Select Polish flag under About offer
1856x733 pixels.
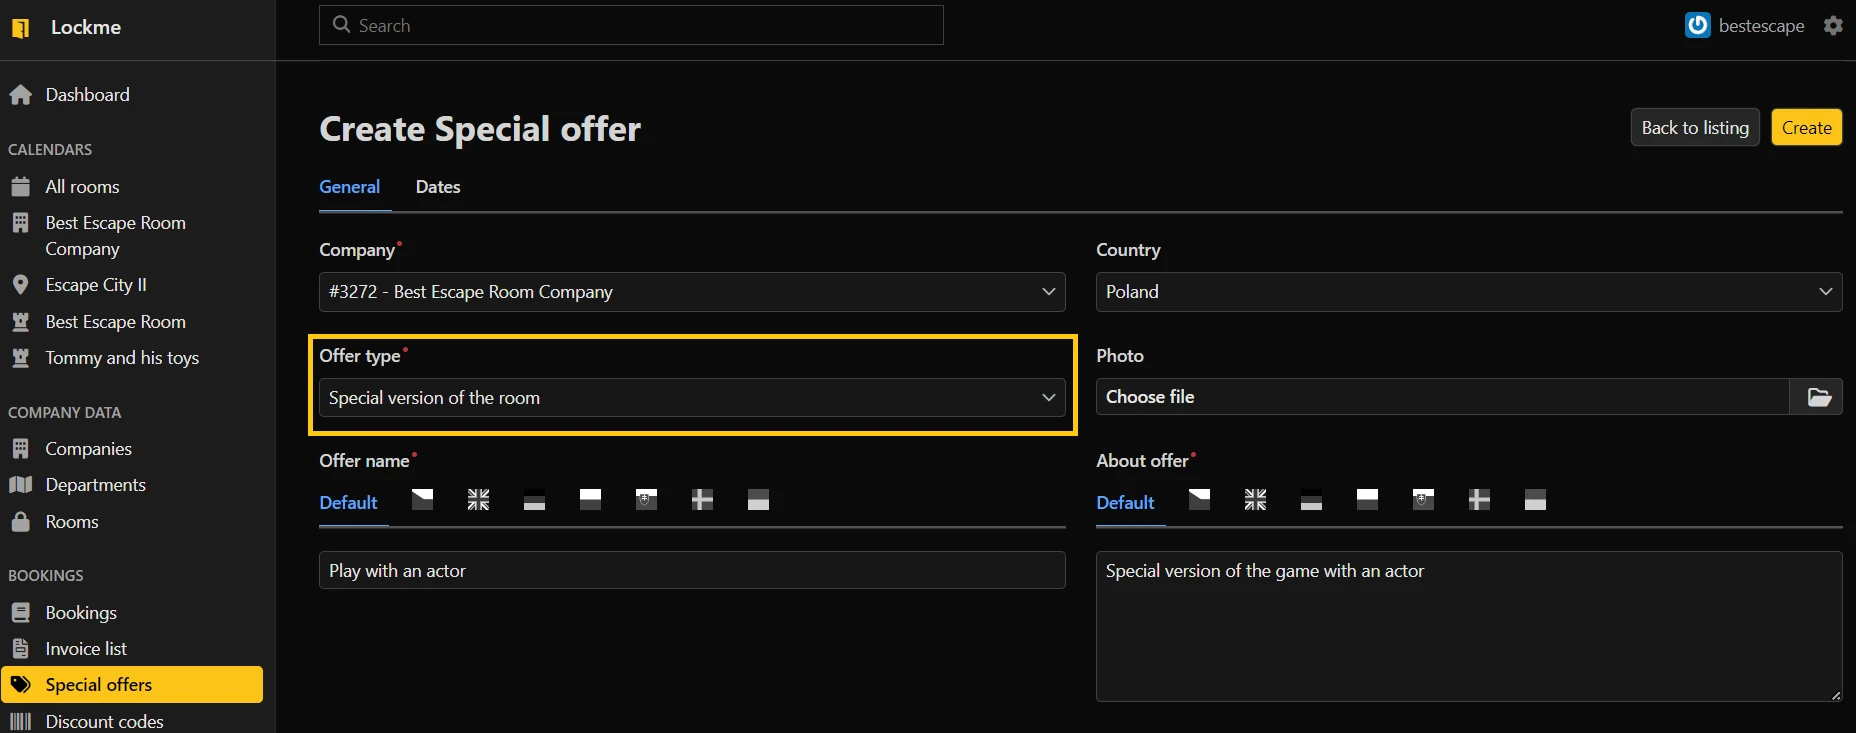coord(1367,500)
